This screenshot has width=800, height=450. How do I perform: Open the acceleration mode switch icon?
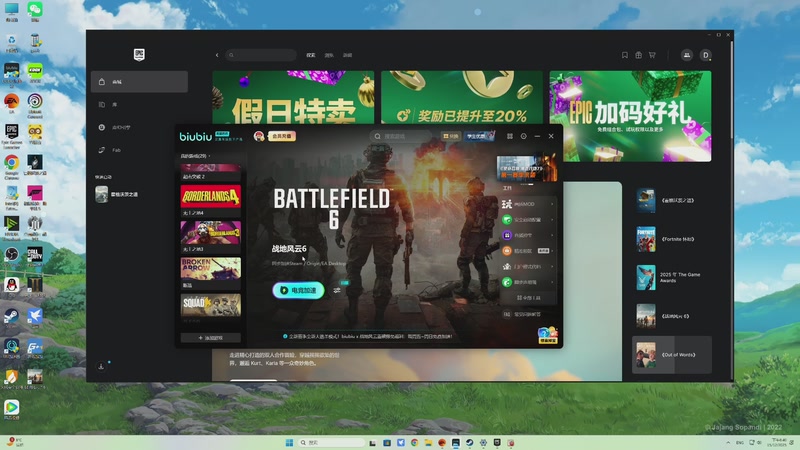point(337,290)
